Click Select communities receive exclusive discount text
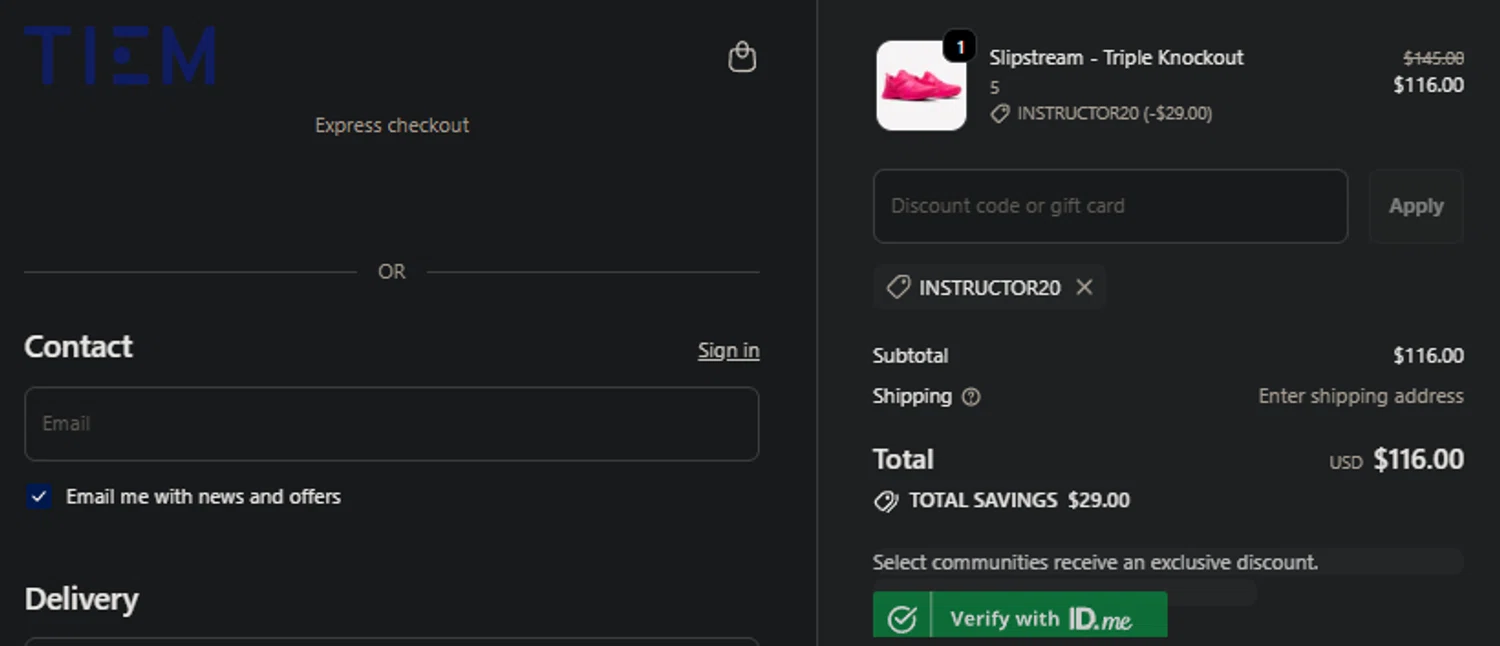The height and width of the screenshot is (646, 1500). click(1095, 562)
